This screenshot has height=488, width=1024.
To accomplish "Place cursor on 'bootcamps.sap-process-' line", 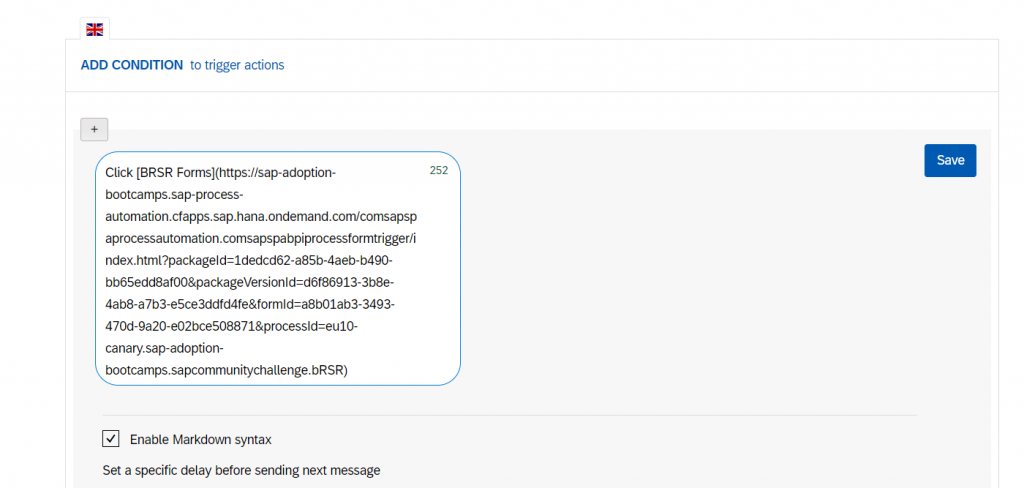I will tap(174, 195).
